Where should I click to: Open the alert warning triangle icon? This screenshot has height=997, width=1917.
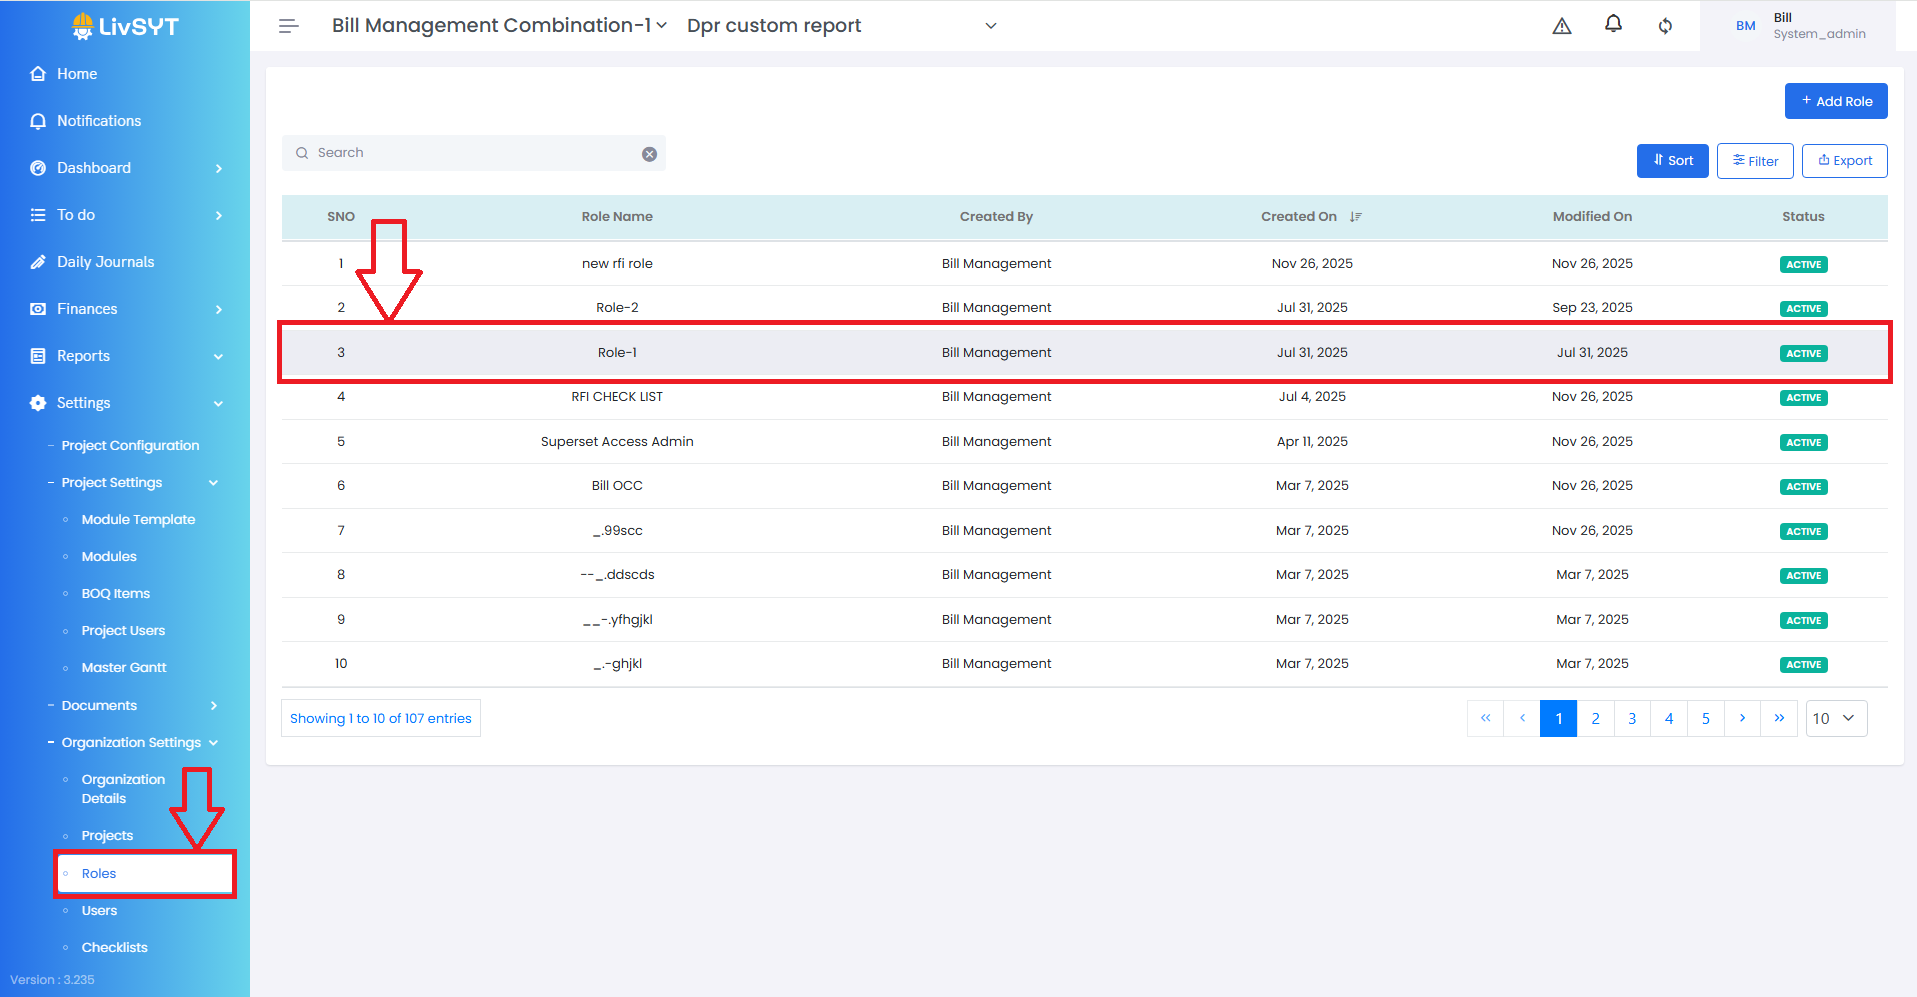1561,26
